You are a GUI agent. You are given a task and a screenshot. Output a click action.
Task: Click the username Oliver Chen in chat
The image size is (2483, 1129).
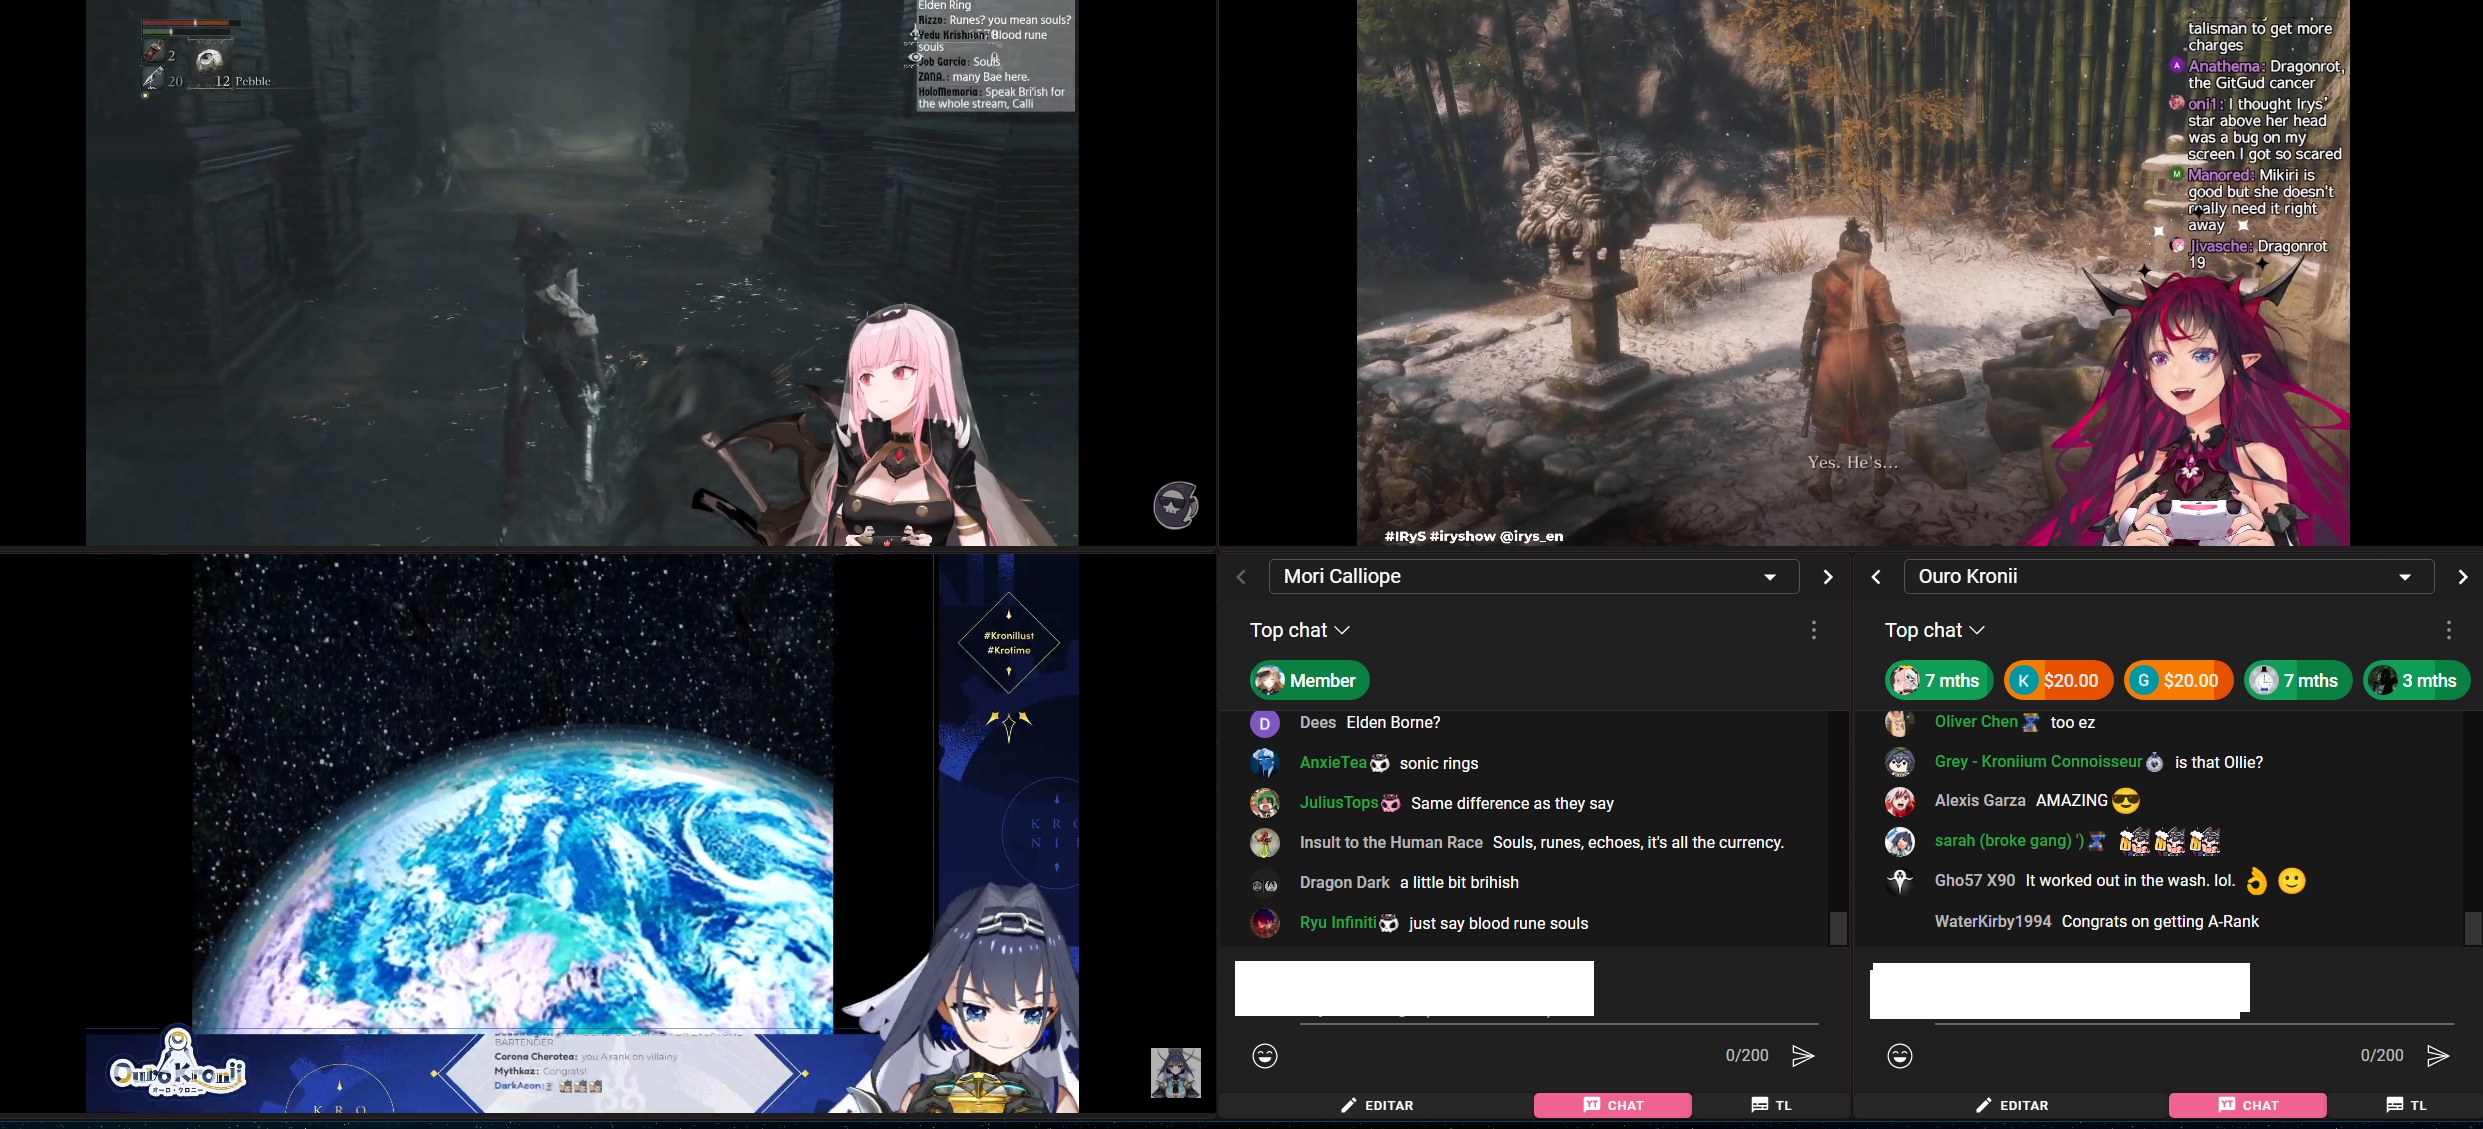point(1976,721)
